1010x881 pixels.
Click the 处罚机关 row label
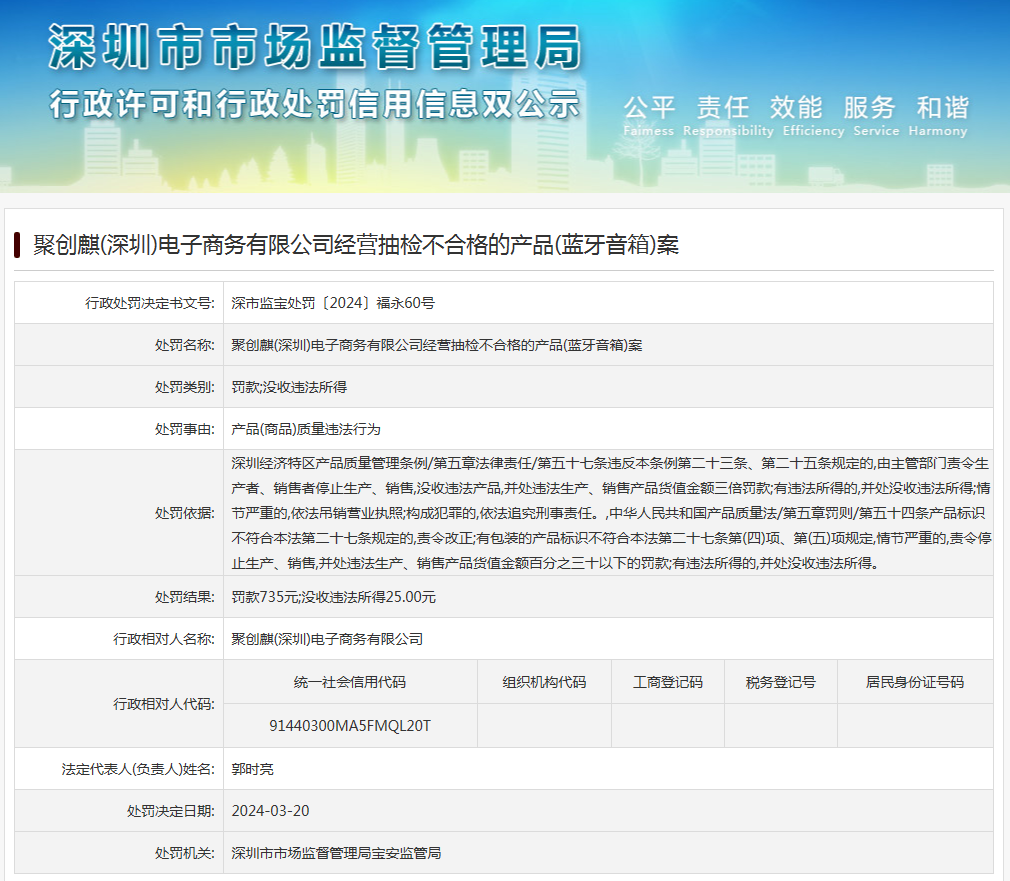coord(185,853)
